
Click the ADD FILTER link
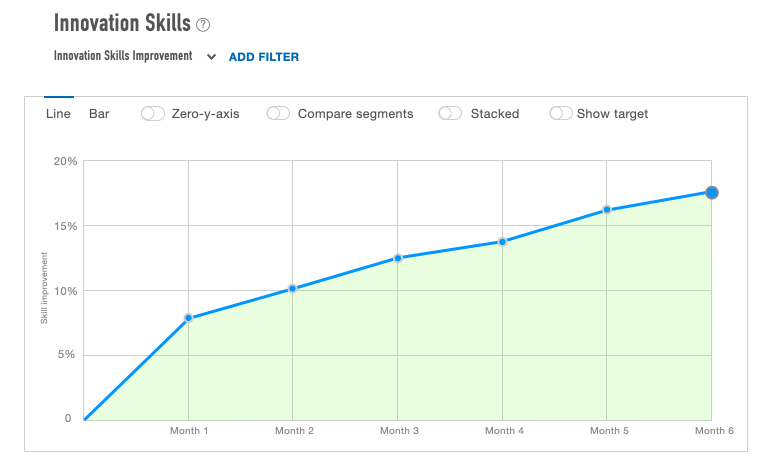coord(264,57)
